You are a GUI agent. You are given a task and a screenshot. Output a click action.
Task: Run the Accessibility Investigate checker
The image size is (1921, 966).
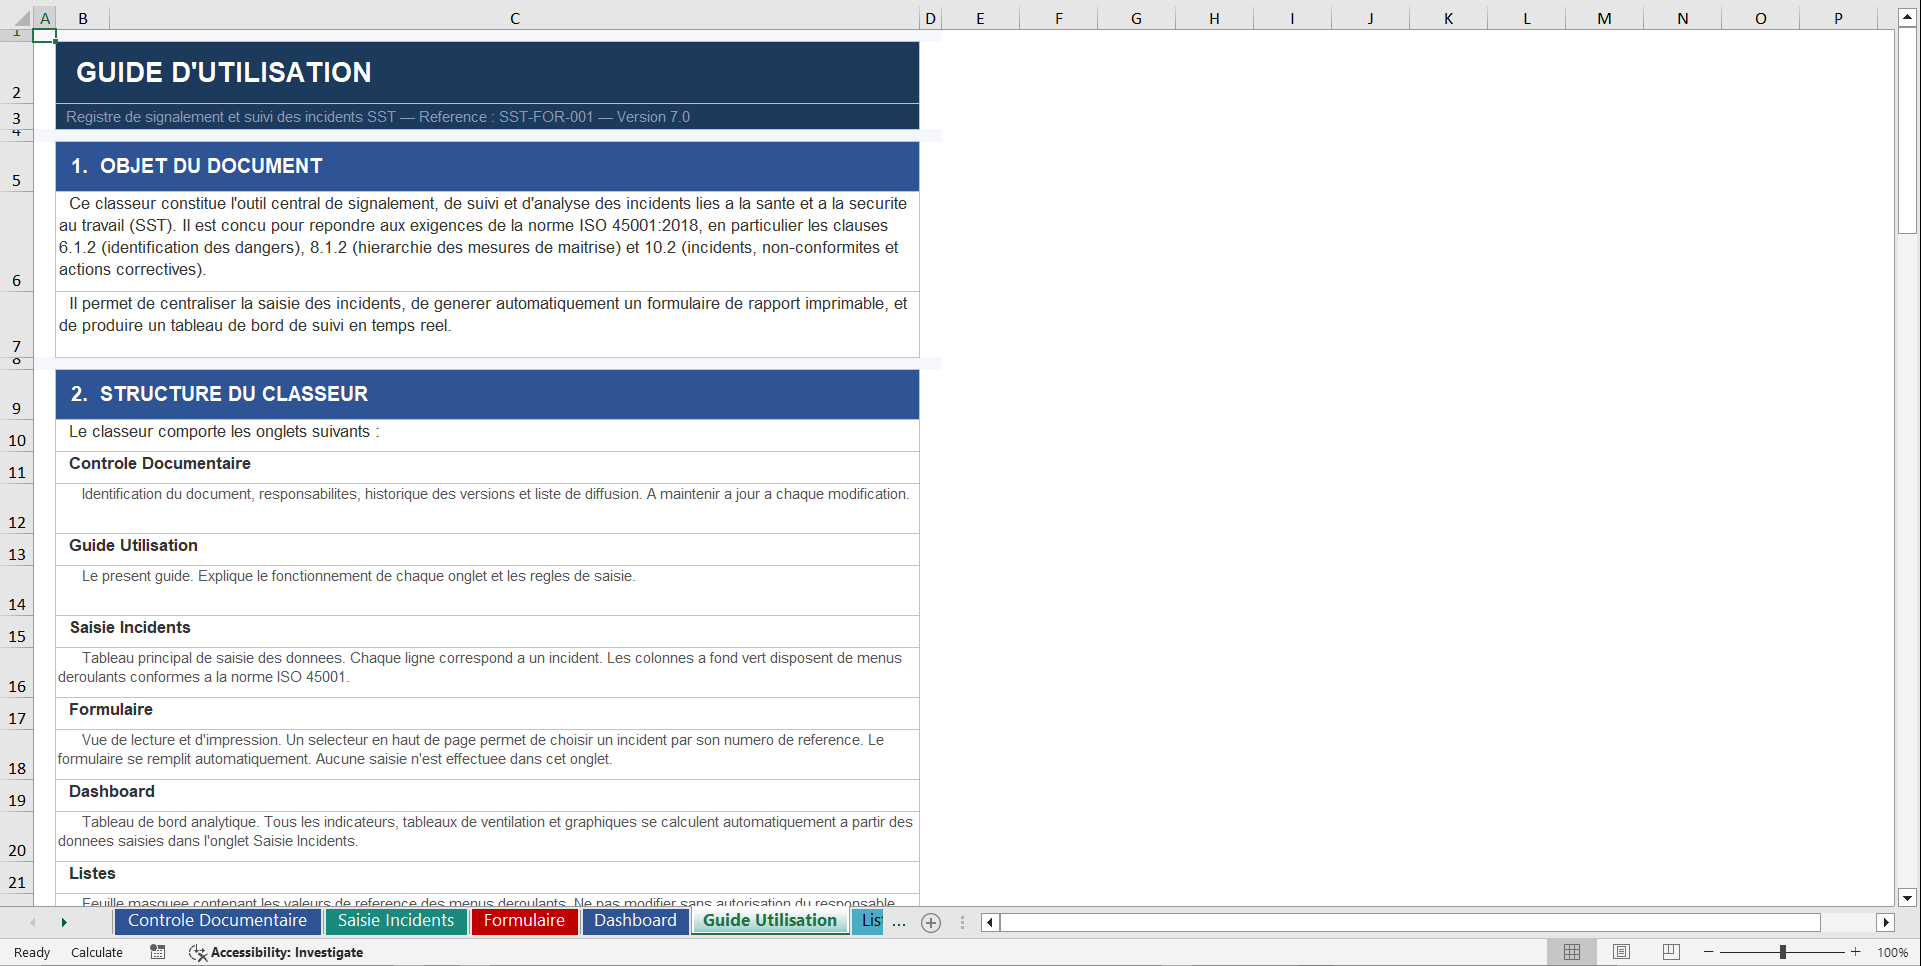pyautogui.click(x=276, y=952)
